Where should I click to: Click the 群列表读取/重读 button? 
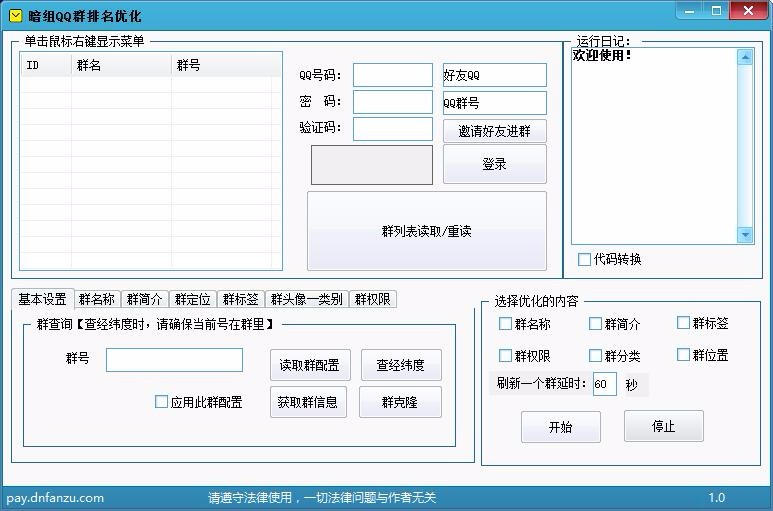(x=427, y=231)
